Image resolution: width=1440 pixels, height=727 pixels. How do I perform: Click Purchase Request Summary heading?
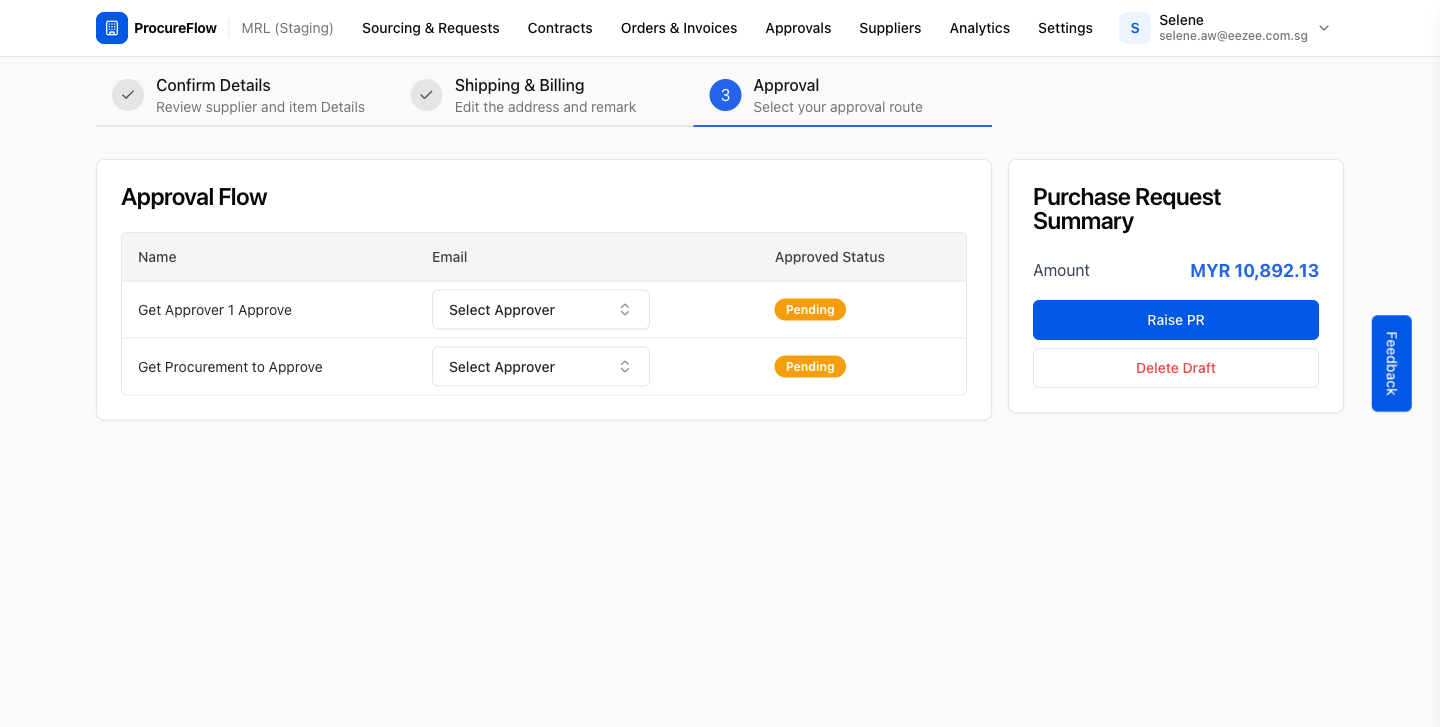click(1127, 209)
